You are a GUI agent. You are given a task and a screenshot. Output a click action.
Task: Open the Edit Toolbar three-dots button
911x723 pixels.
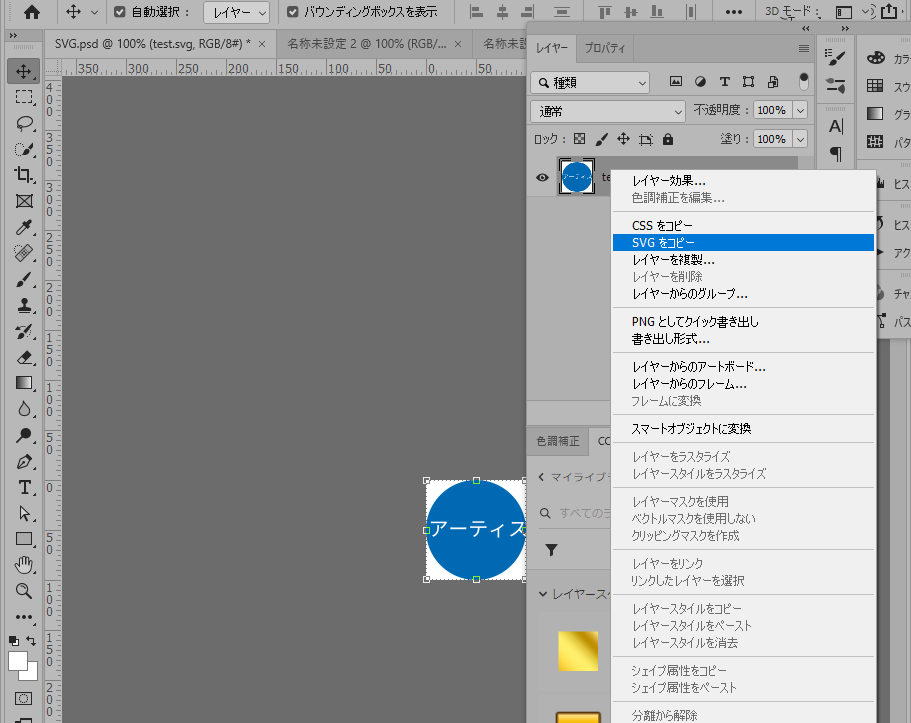23,617
